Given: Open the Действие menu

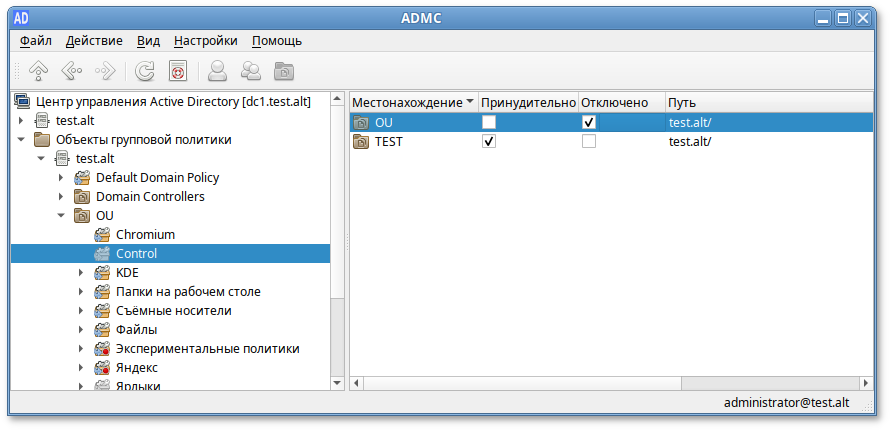Looking at the screenshot, I should pos(94,41).
